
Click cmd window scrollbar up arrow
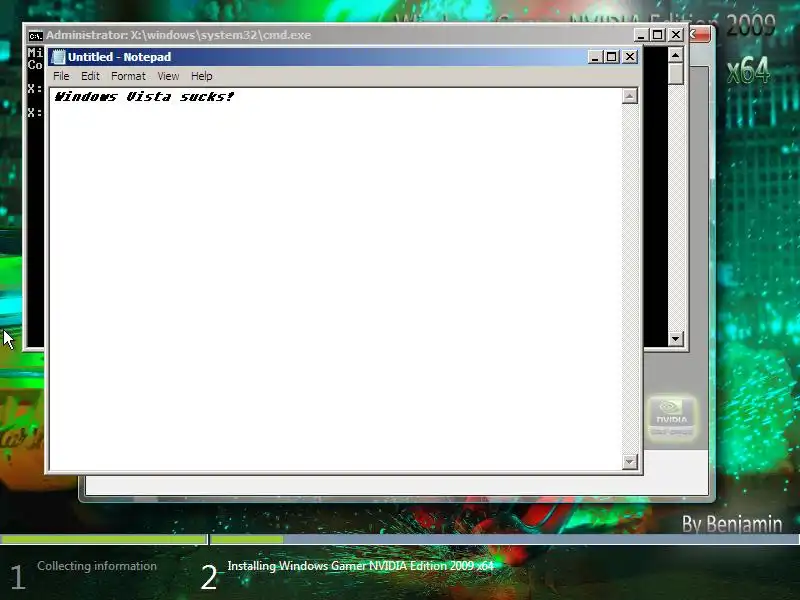tap(676, 55)
